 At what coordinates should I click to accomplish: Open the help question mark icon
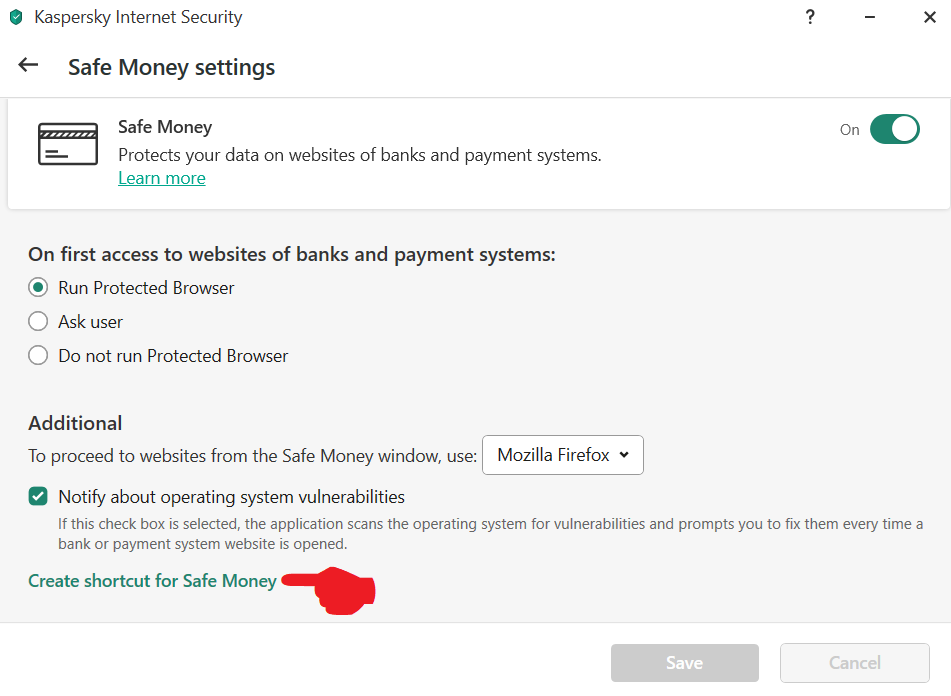(x=808, y=17)
